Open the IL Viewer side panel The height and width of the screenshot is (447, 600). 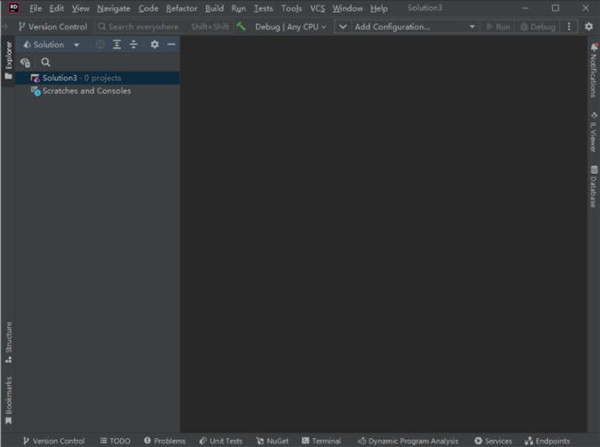[593, 132]
